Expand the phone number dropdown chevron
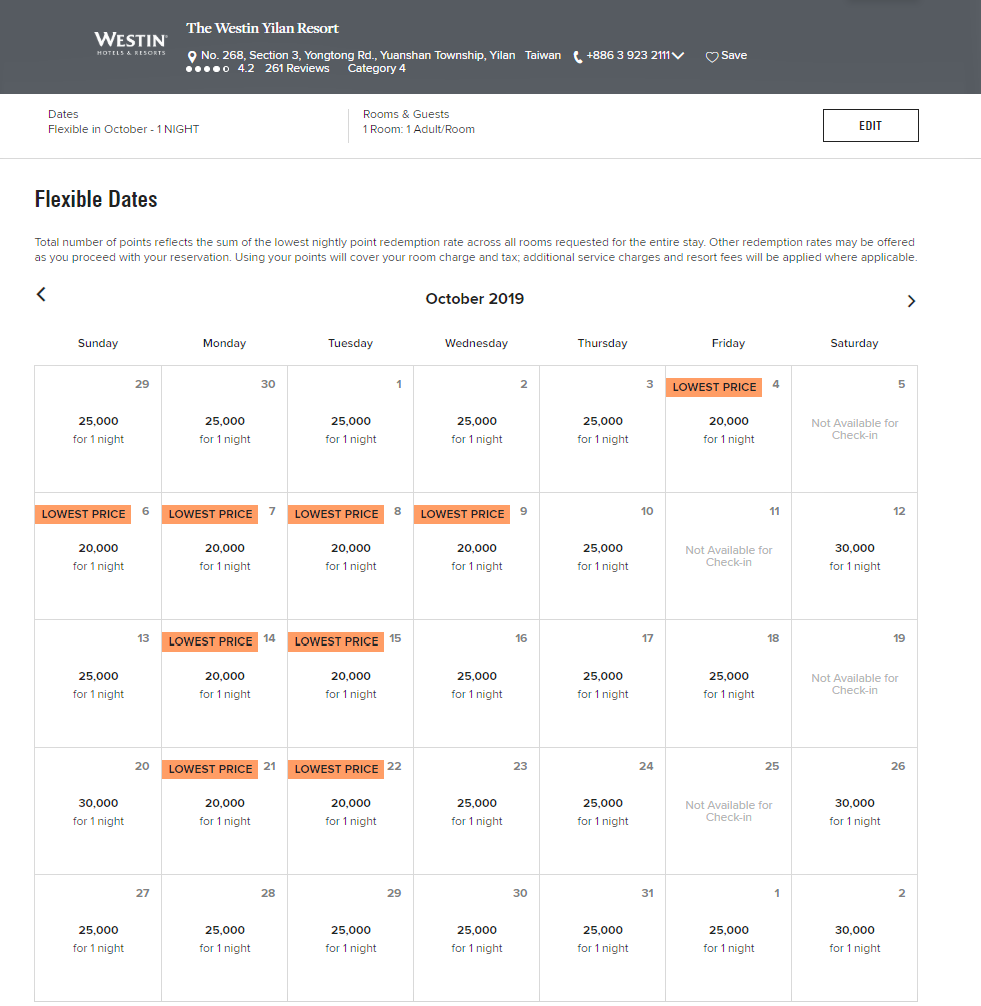The height and width of the screenshot is (1006, 981). [678, 56]
